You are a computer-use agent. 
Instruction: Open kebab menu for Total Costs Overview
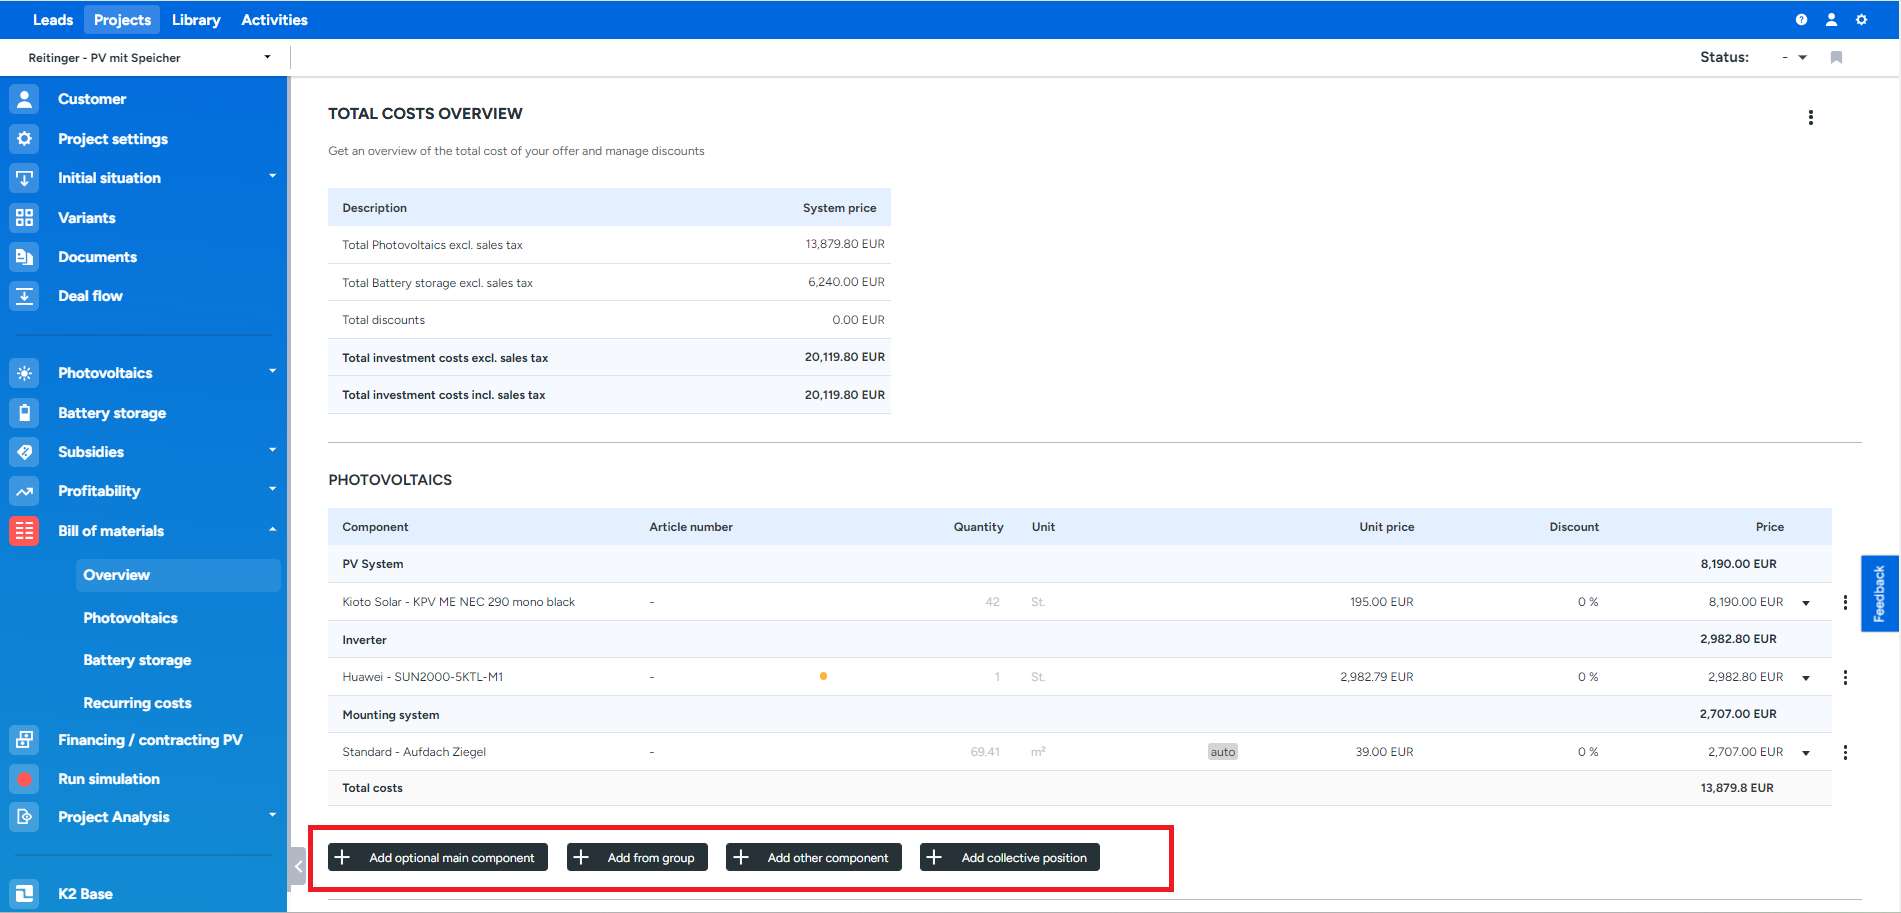1810,118
